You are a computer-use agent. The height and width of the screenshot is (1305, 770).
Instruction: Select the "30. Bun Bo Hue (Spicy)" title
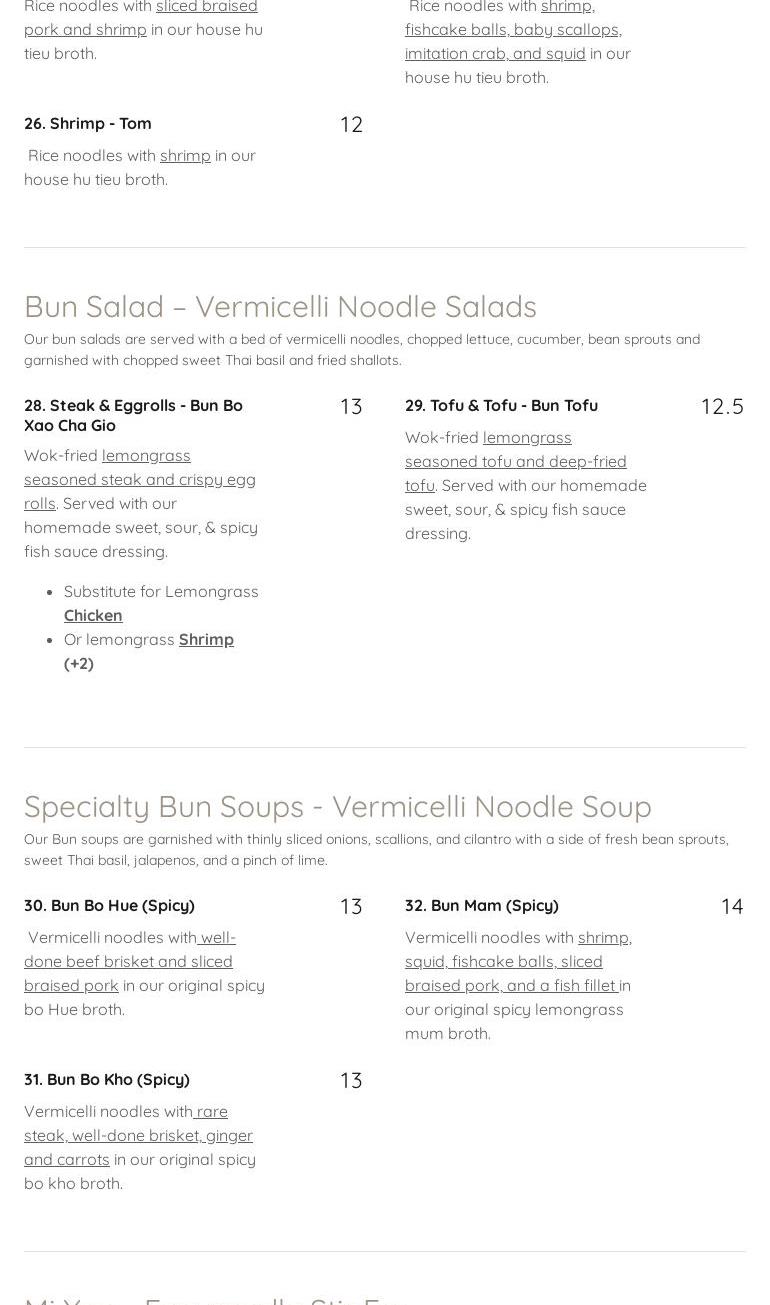(x=109, y=905)
